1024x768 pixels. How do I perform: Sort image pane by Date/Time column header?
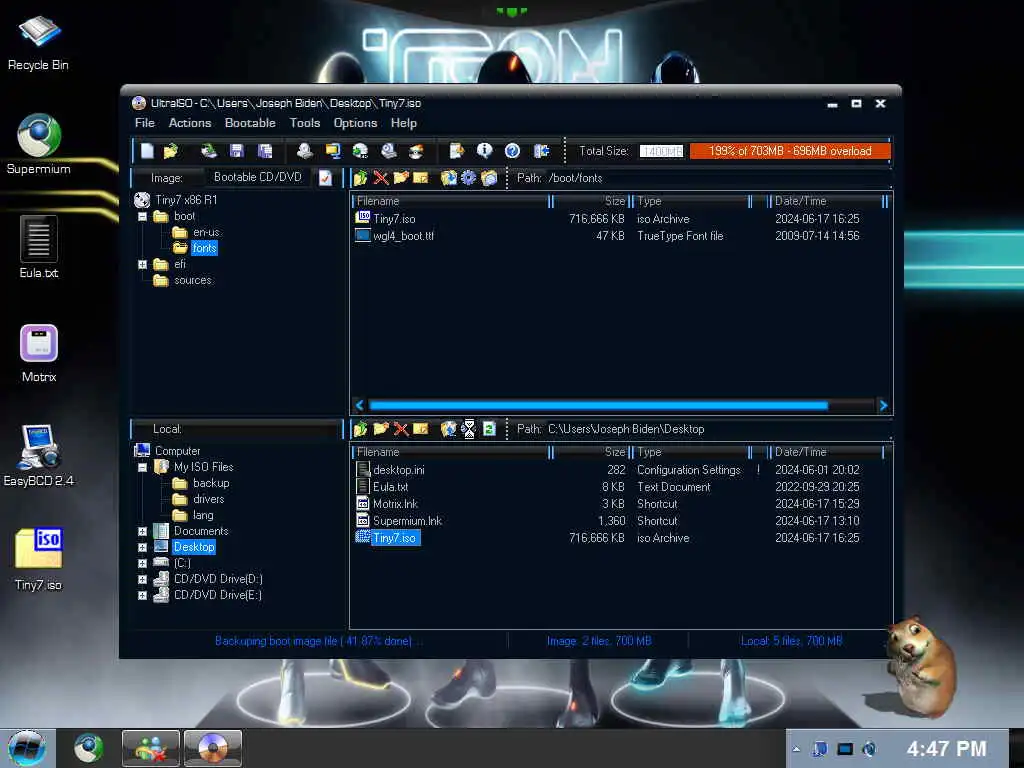pyautogui.click(x=825, y=201)
